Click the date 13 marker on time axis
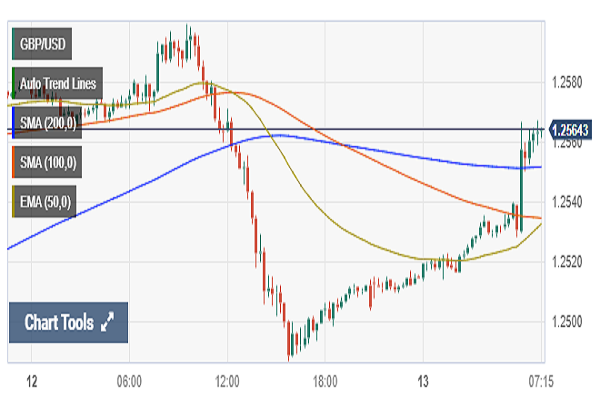 coord(422,381)
